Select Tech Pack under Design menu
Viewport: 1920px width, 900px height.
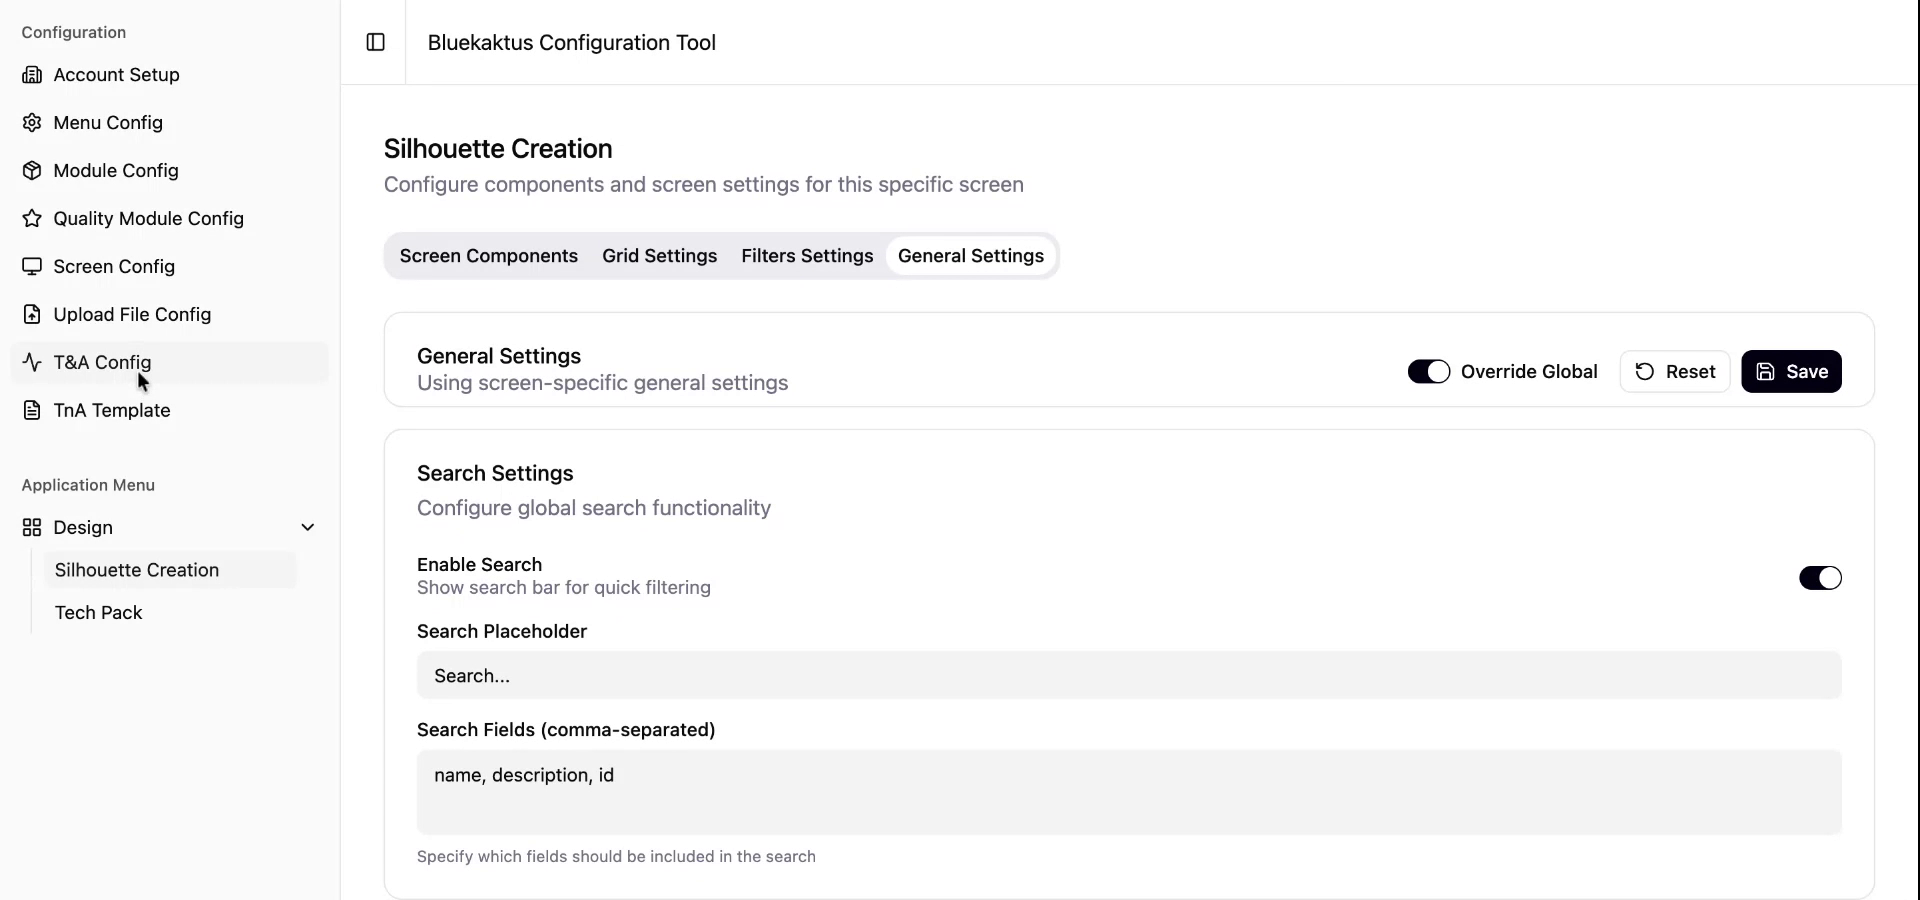pos(98,612)
